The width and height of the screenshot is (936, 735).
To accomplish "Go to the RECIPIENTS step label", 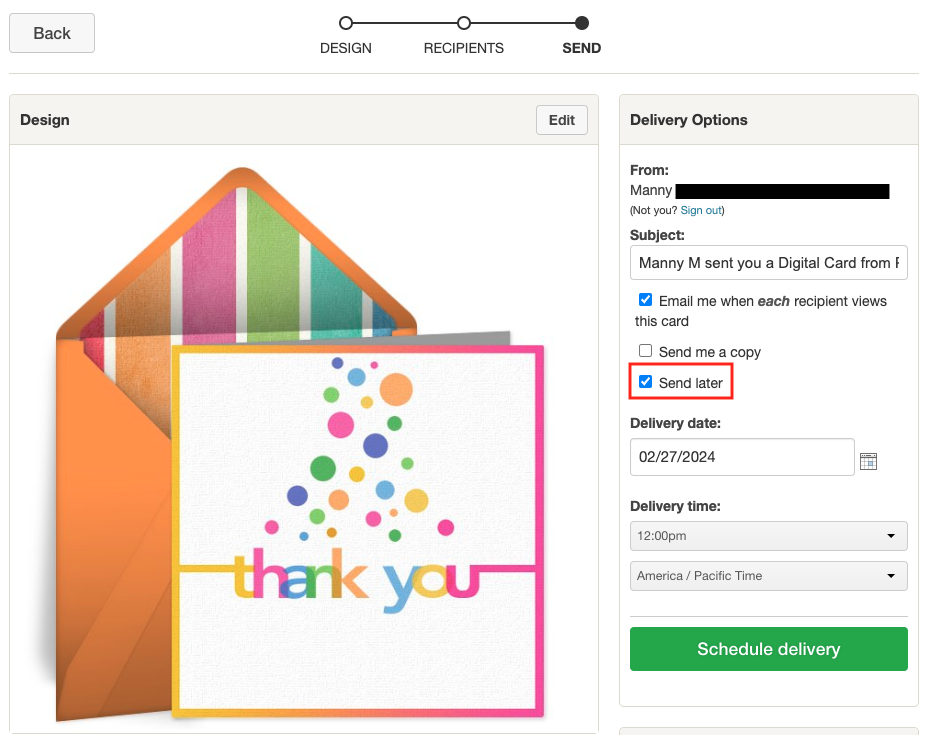I will coord(464,48).
